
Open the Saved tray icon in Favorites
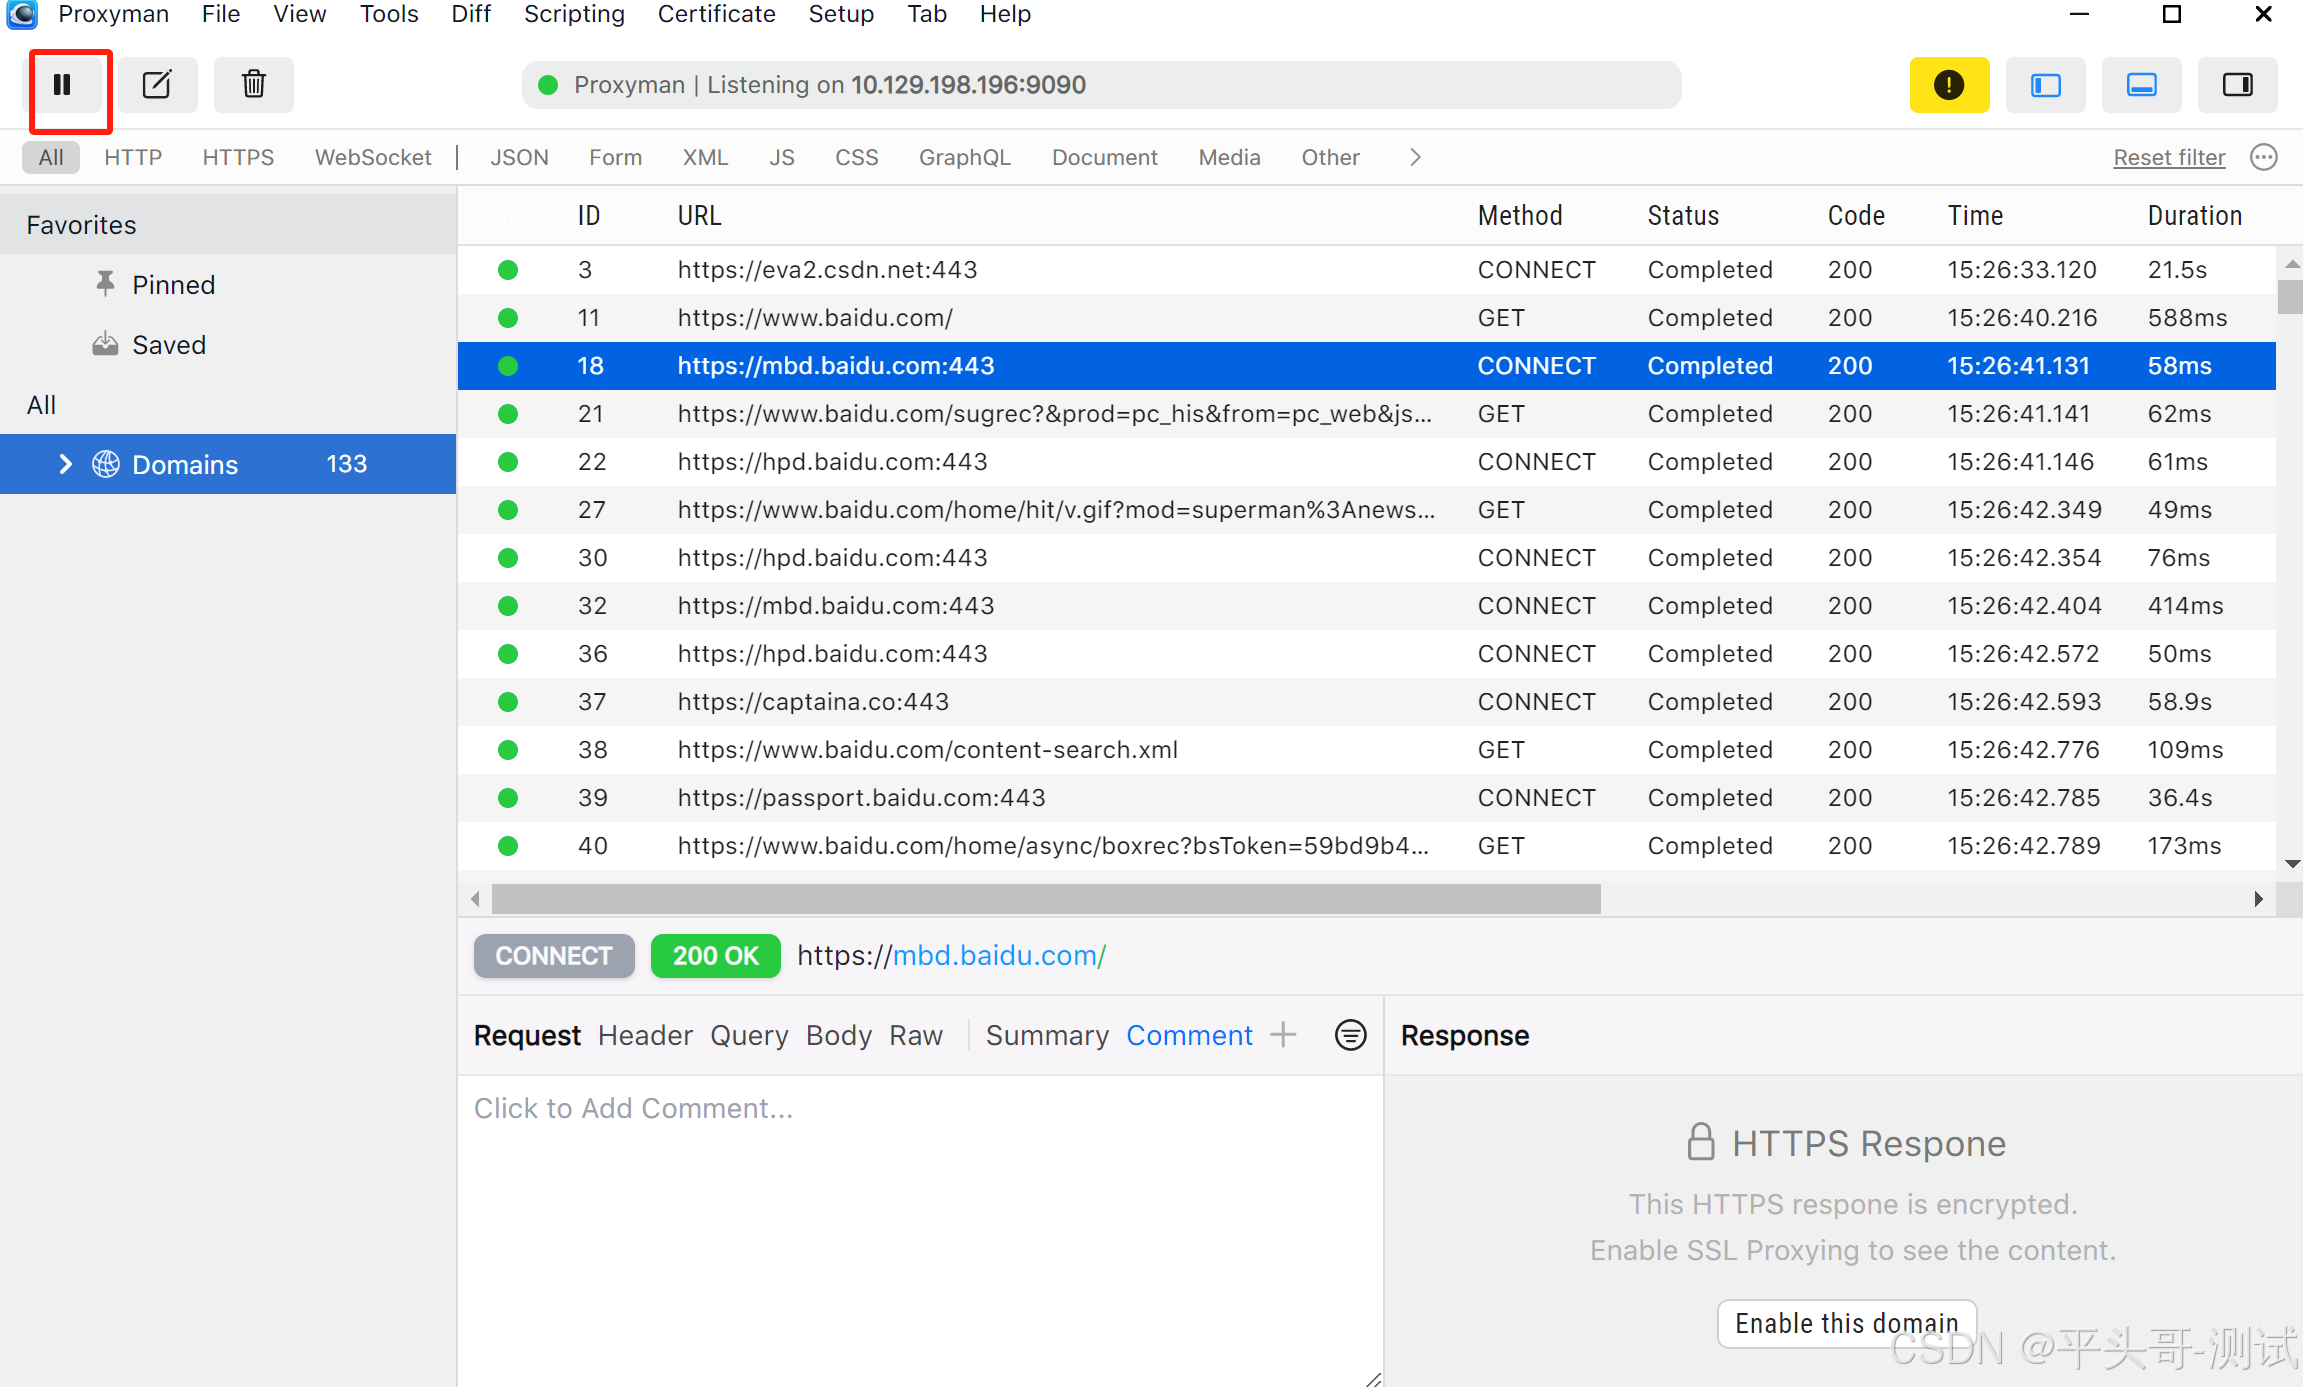[105, 345]
